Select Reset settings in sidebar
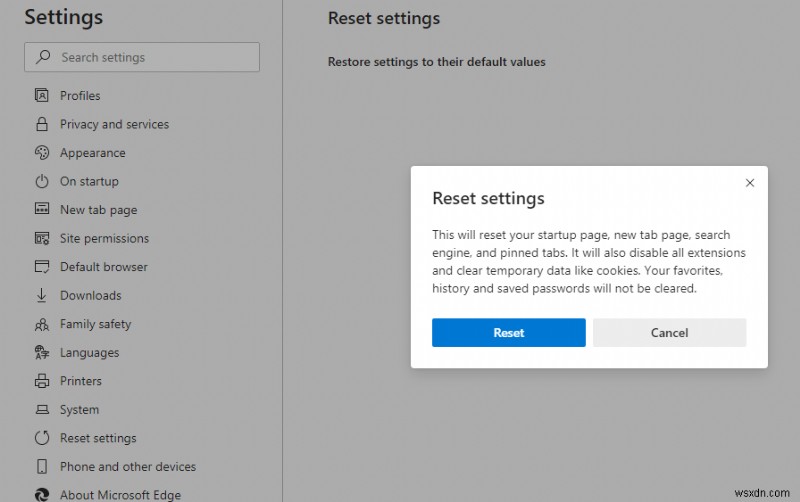This screenshot has height=502, width=800. coord(98,438)
